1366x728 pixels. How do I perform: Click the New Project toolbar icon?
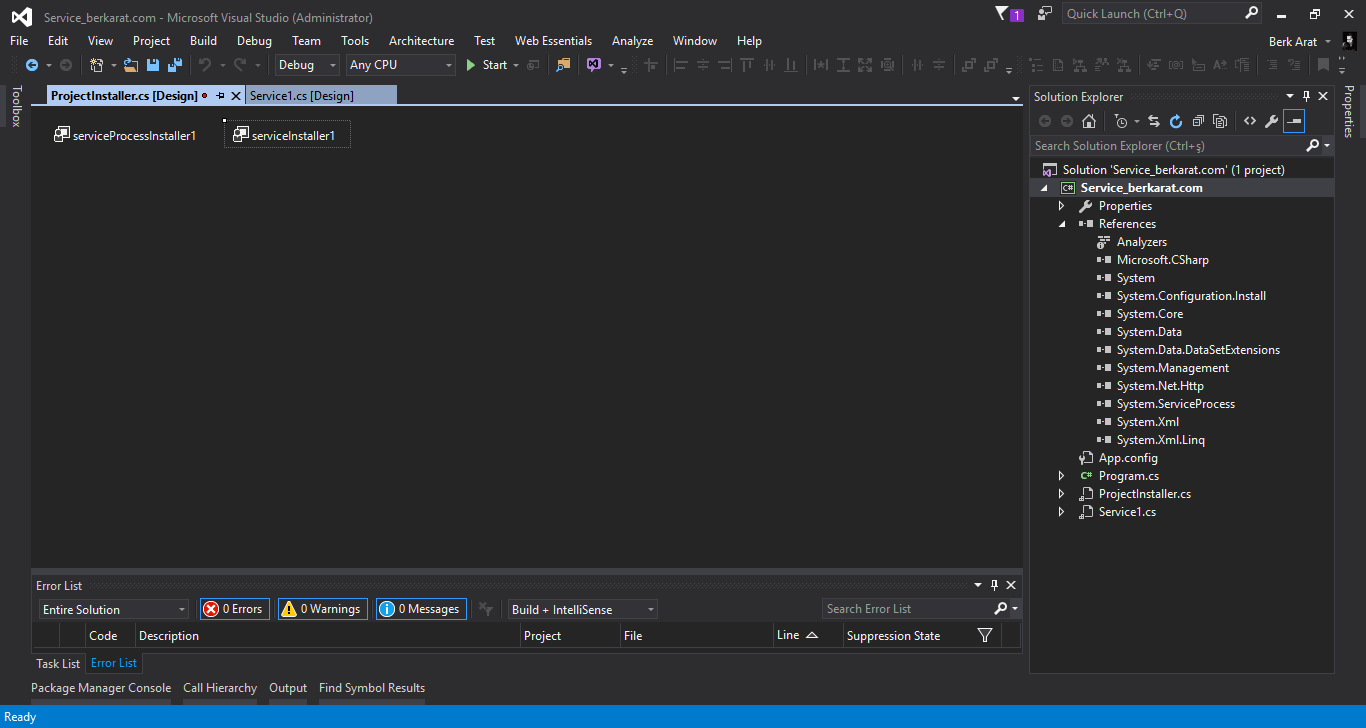point(97,65)
